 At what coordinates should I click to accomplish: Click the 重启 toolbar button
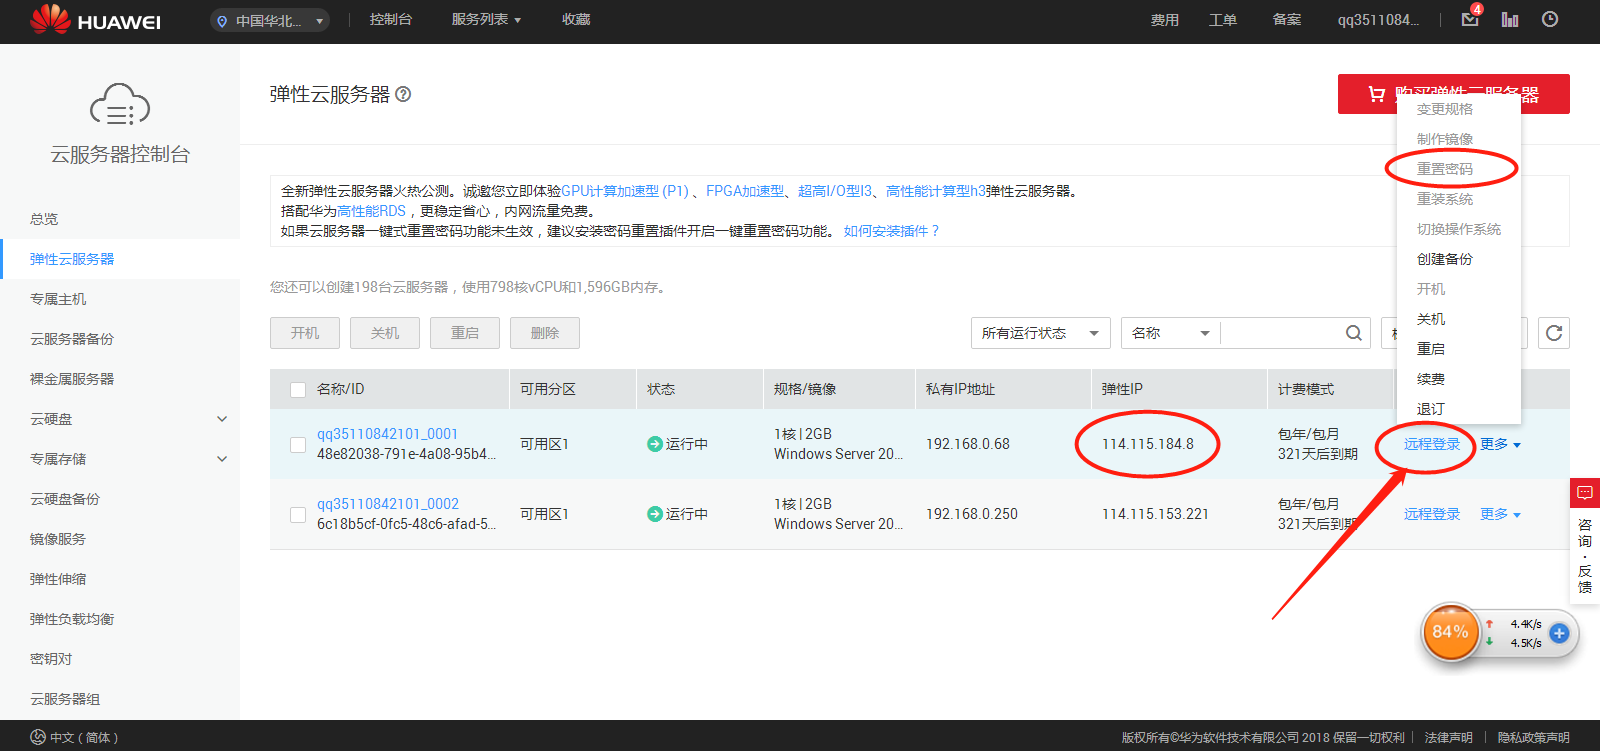[x=465, y=333]
